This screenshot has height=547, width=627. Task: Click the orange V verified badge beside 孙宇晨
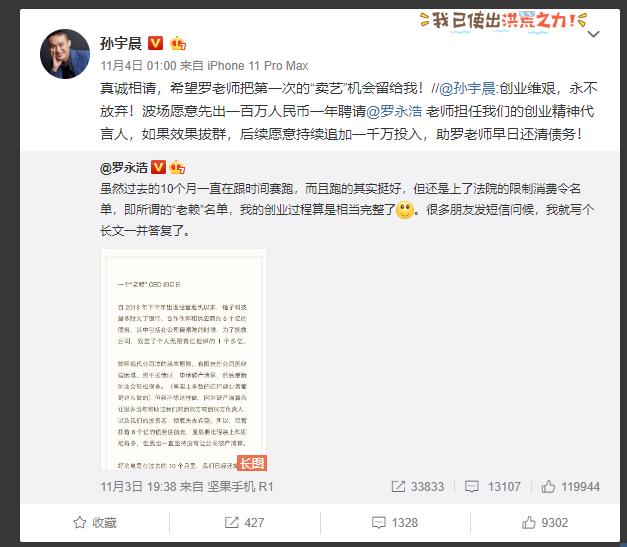tap(156, 43)
